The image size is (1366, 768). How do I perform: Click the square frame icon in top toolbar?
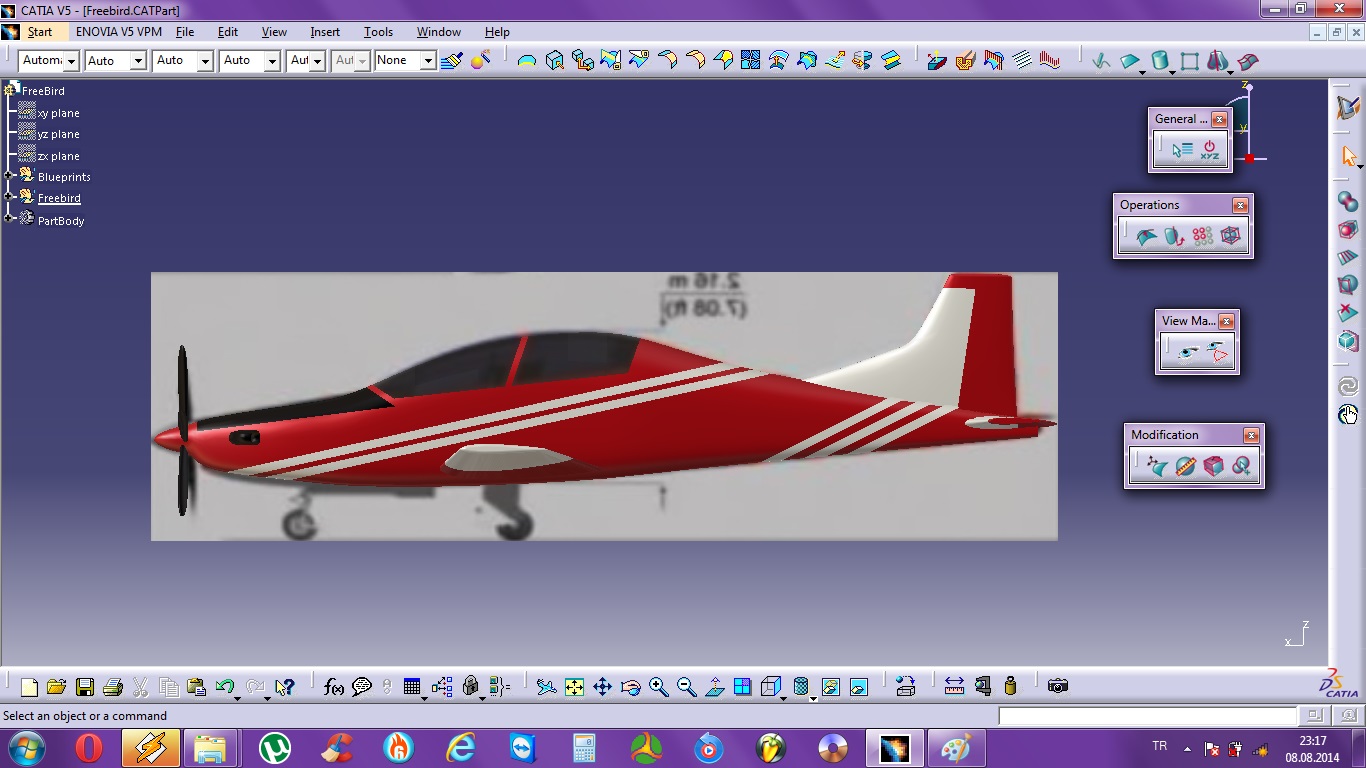pos(1189,61)
